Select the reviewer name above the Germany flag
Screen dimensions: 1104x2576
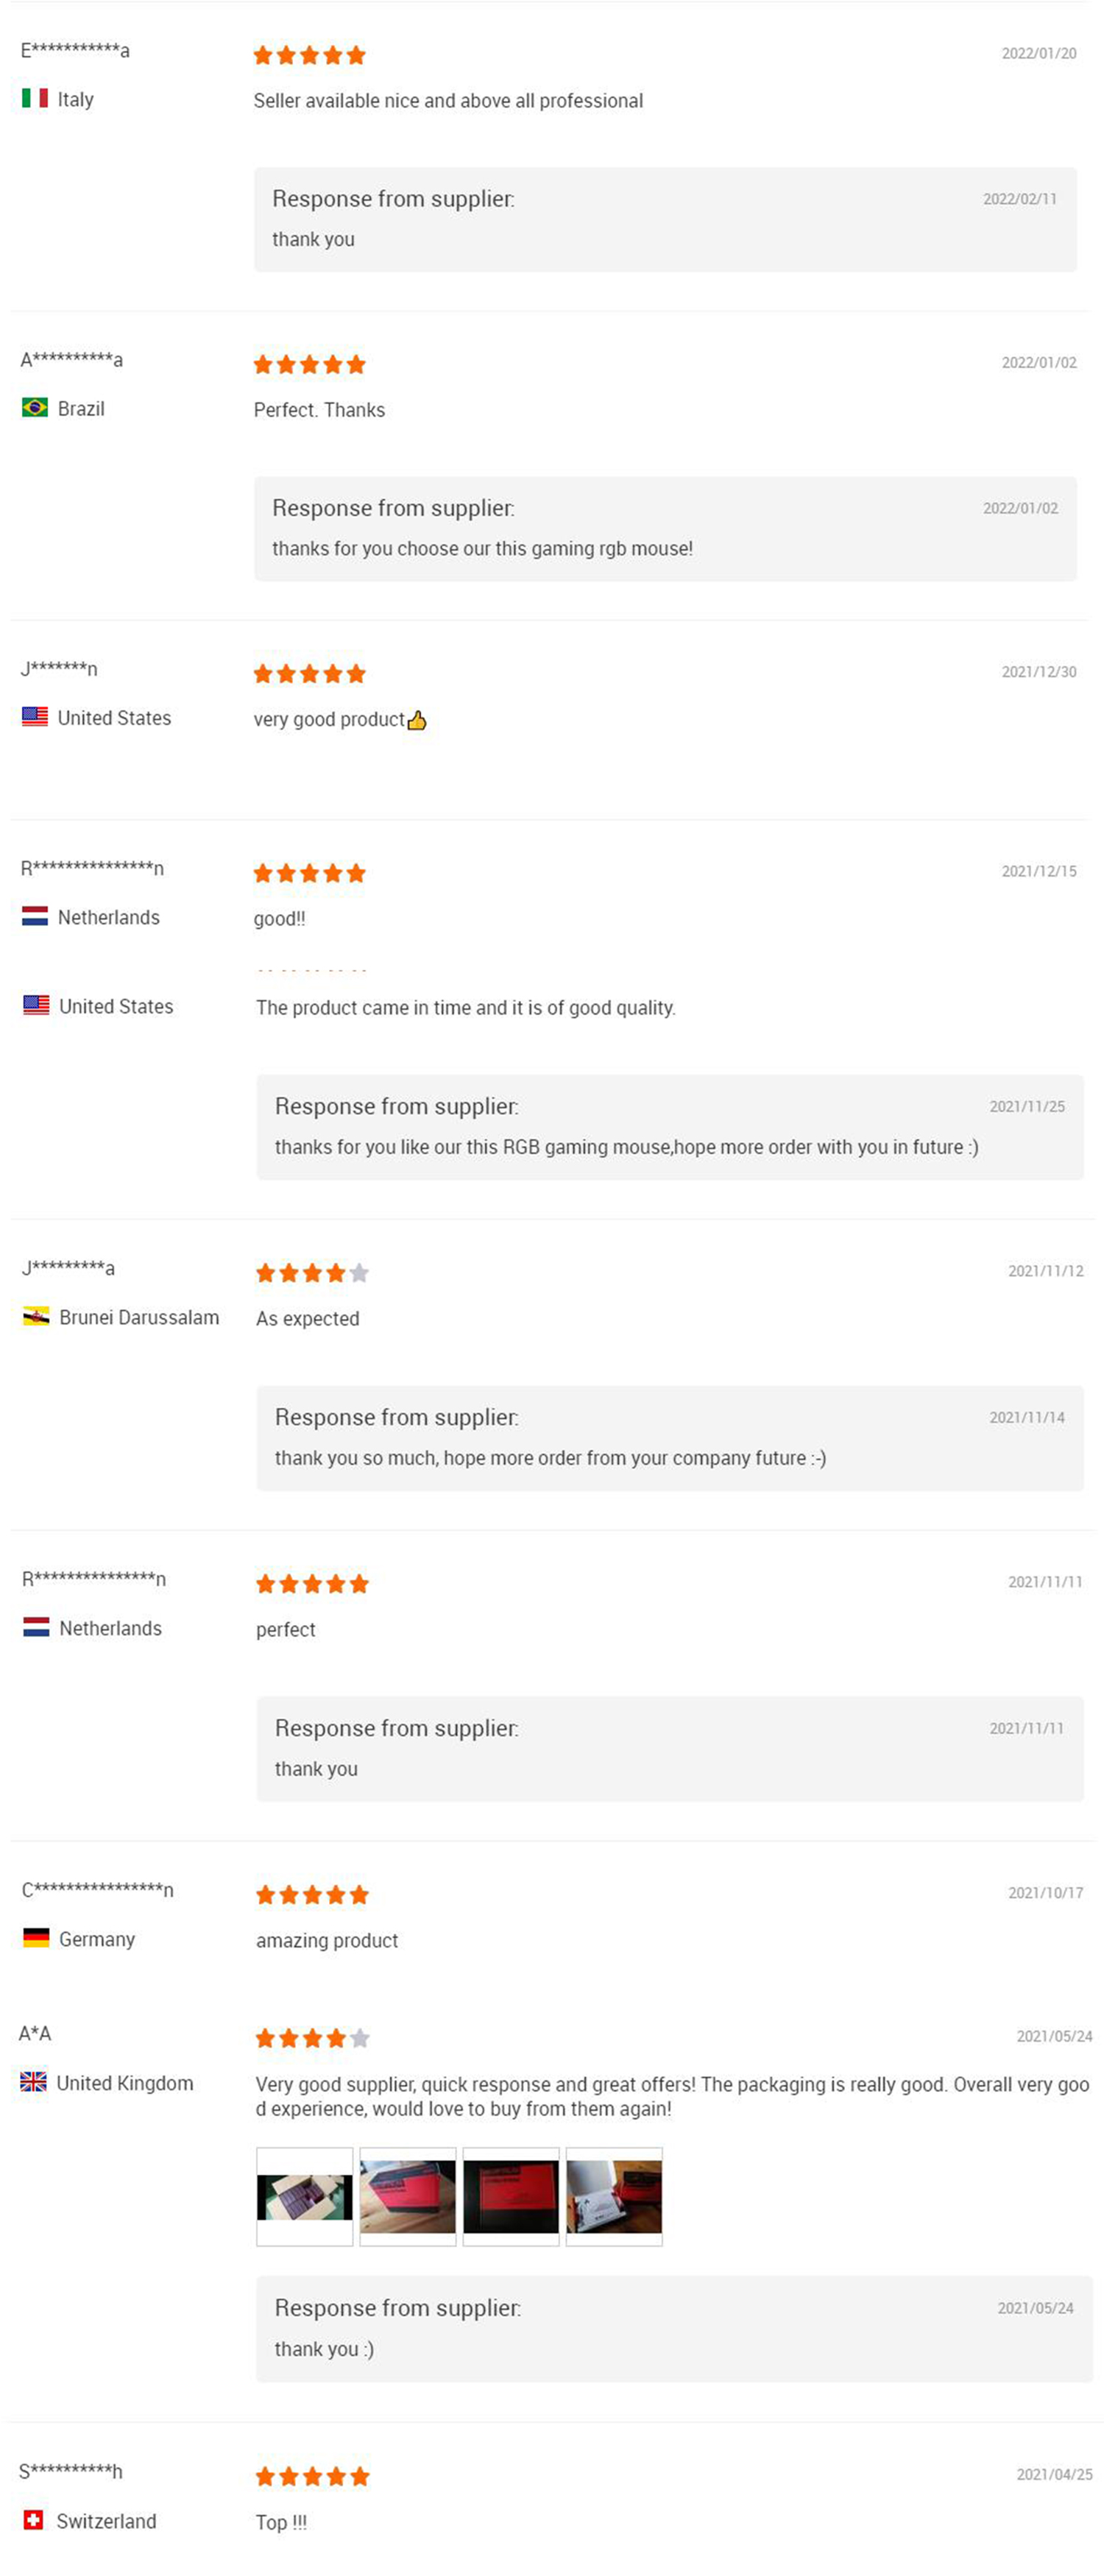pyautogui.click(x=97, y=1890)
